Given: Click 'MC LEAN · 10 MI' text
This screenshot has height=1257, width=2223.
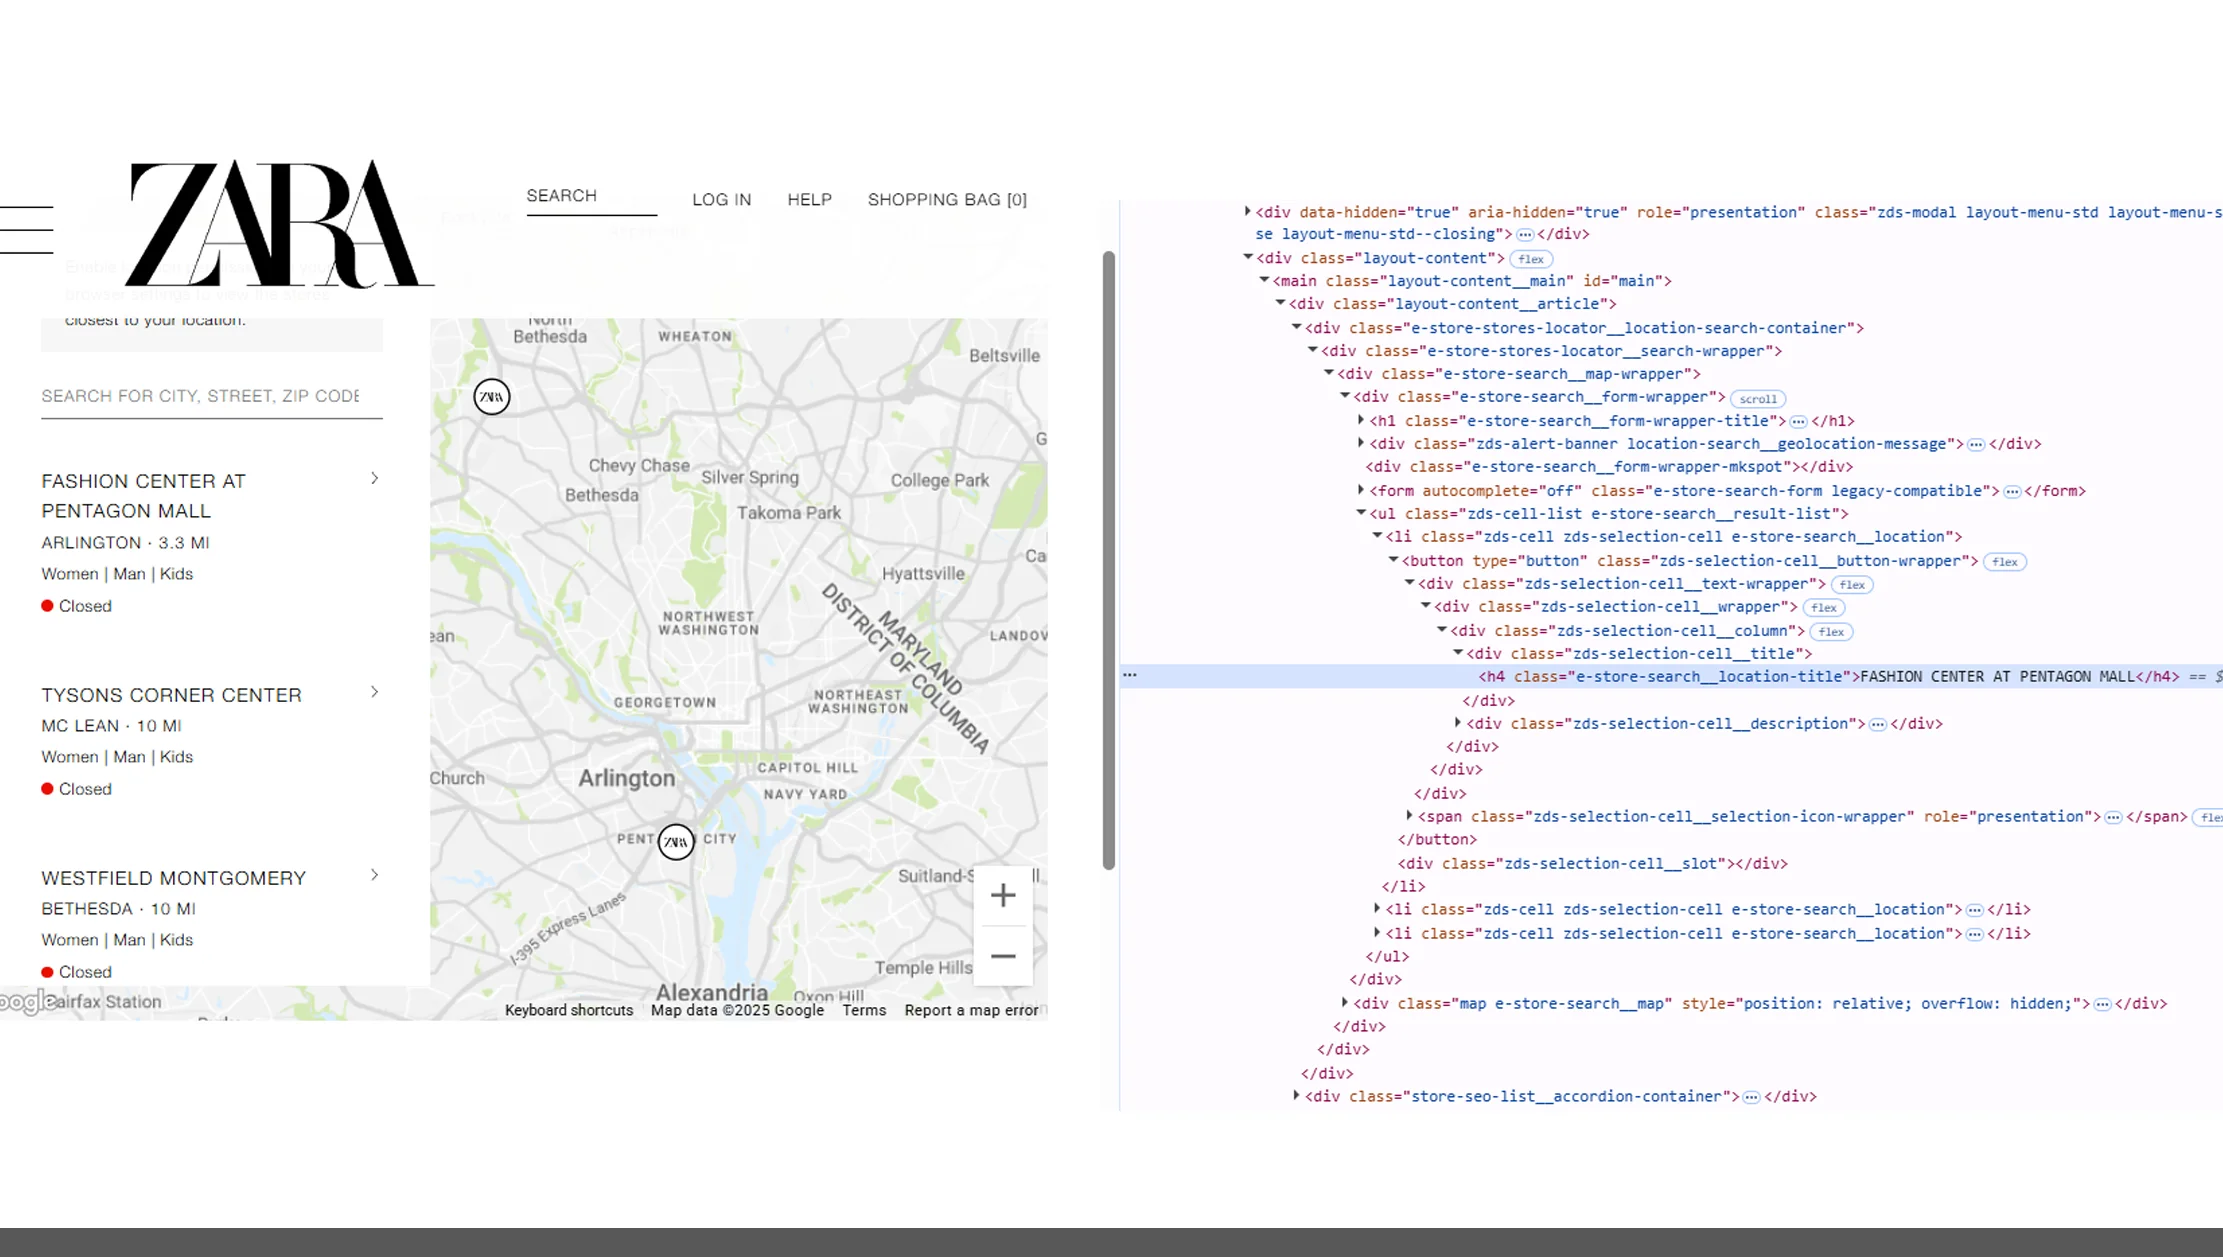Looking at the screenshot, I should click(x=111, y=726).
